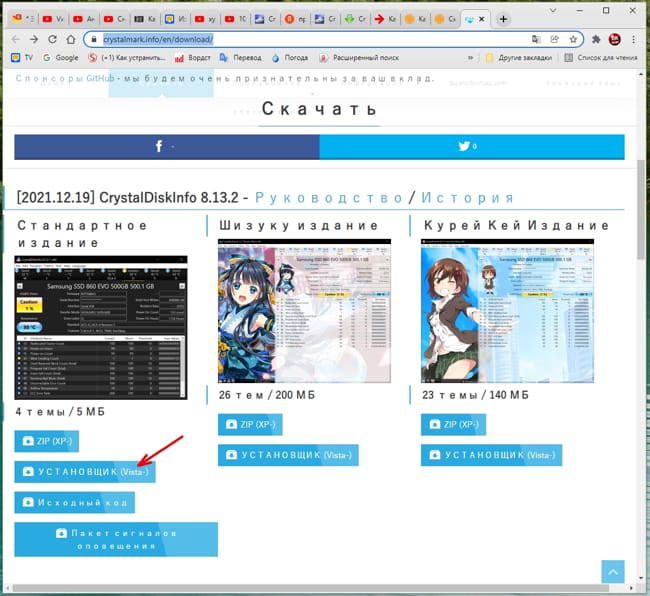Expand hidden bookmarks with double chevron
This screenshot has height=596, width=650.
click(x=471, y=58)
